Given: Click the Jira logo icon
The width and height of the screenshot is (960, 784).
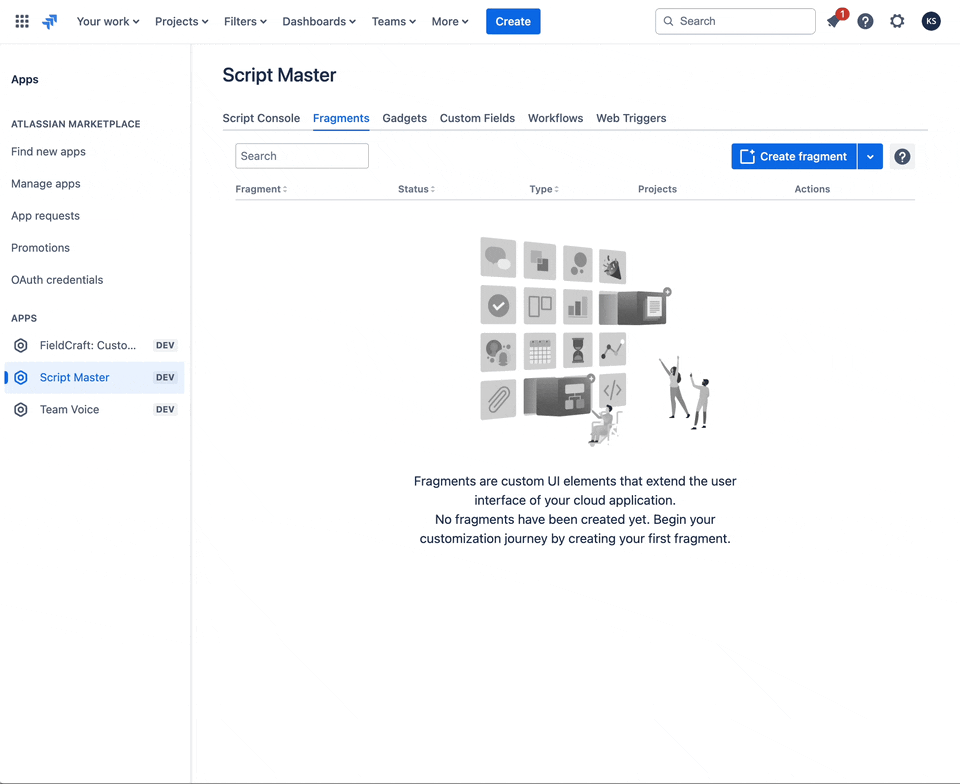Looking at the screenshot, I should click(x=50, y=21).
